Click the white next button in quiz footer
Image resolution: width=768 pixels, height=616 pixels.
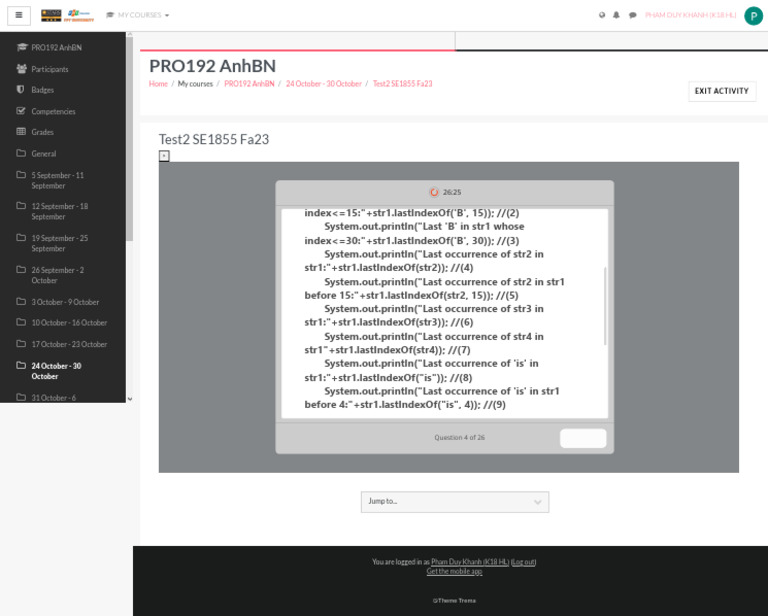coord(583,438)
